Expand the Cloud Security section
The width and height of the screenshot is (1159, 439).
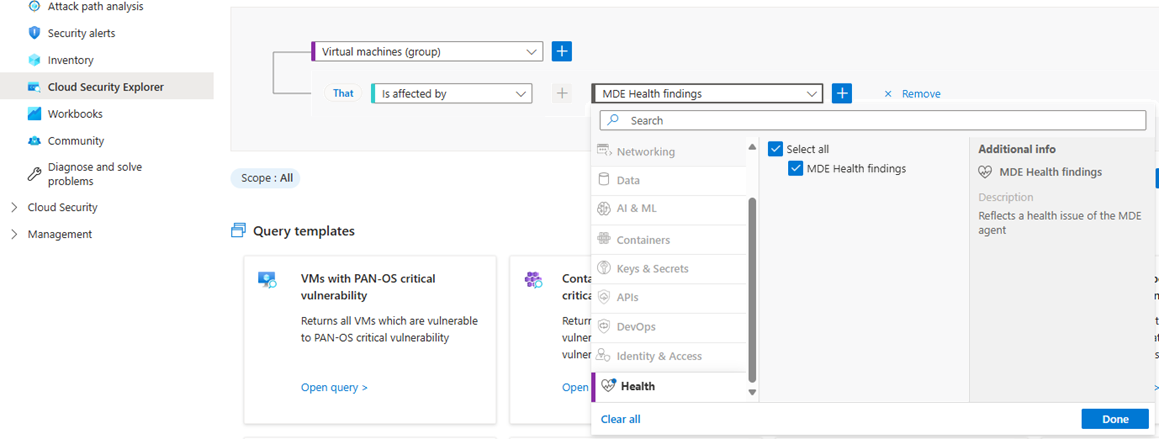[14, 208]
